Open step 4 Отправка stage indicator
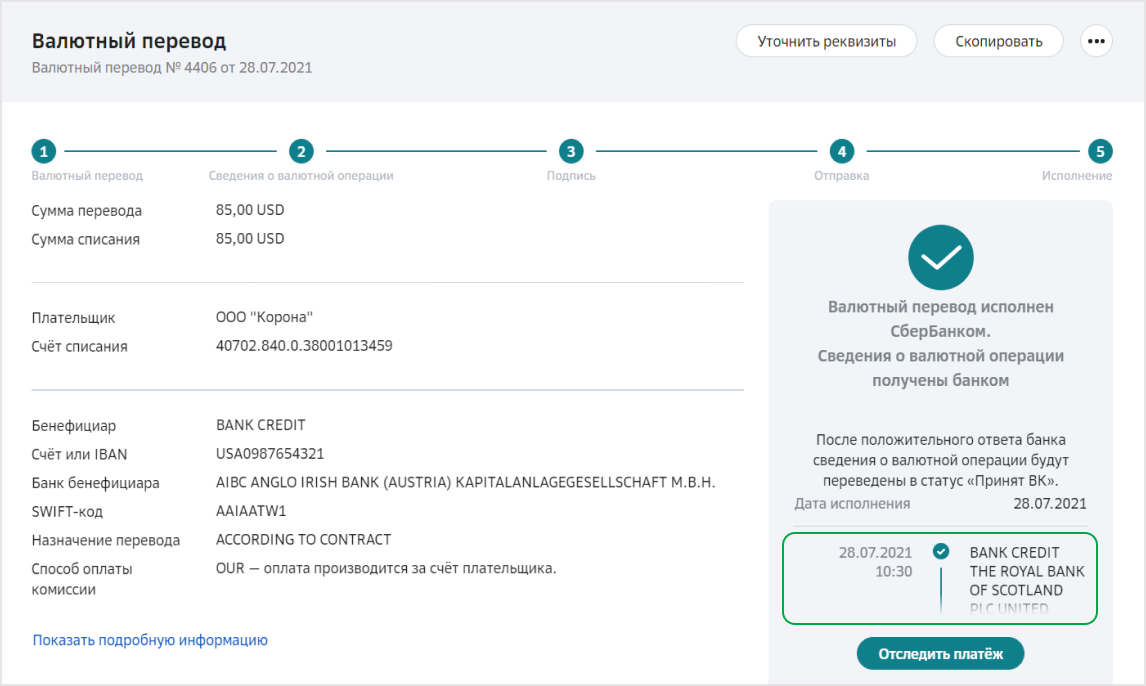The height and width of the screenshot is (686, 1146). click(841, 151)
